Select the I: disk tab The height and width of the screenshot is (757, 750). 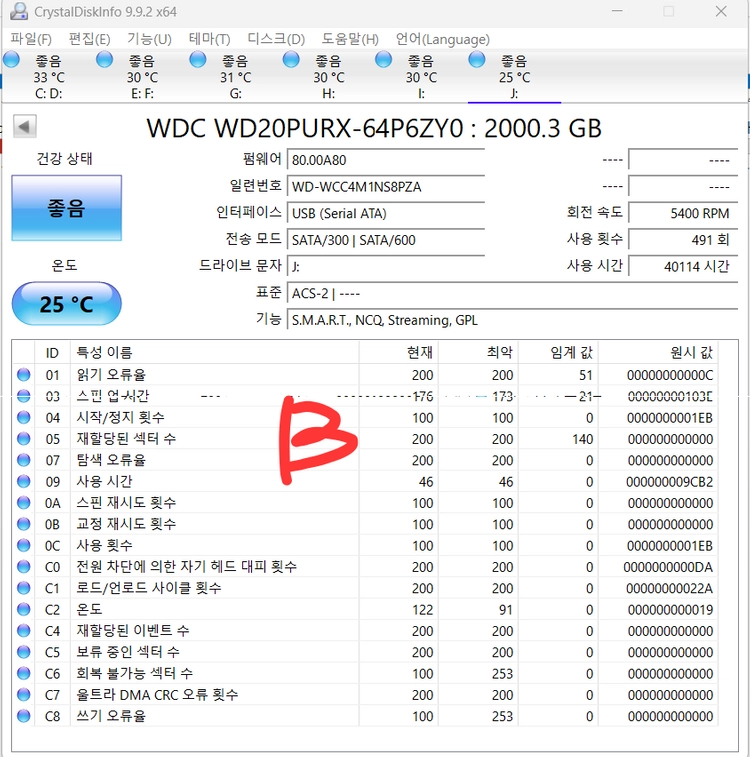click(x=421, y=76)
